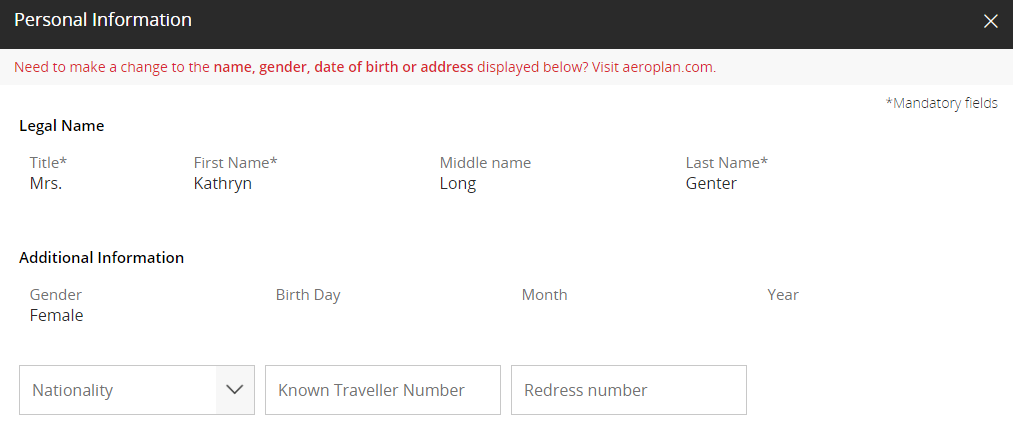Click the Nationality chevron arrow

[235, 390]
